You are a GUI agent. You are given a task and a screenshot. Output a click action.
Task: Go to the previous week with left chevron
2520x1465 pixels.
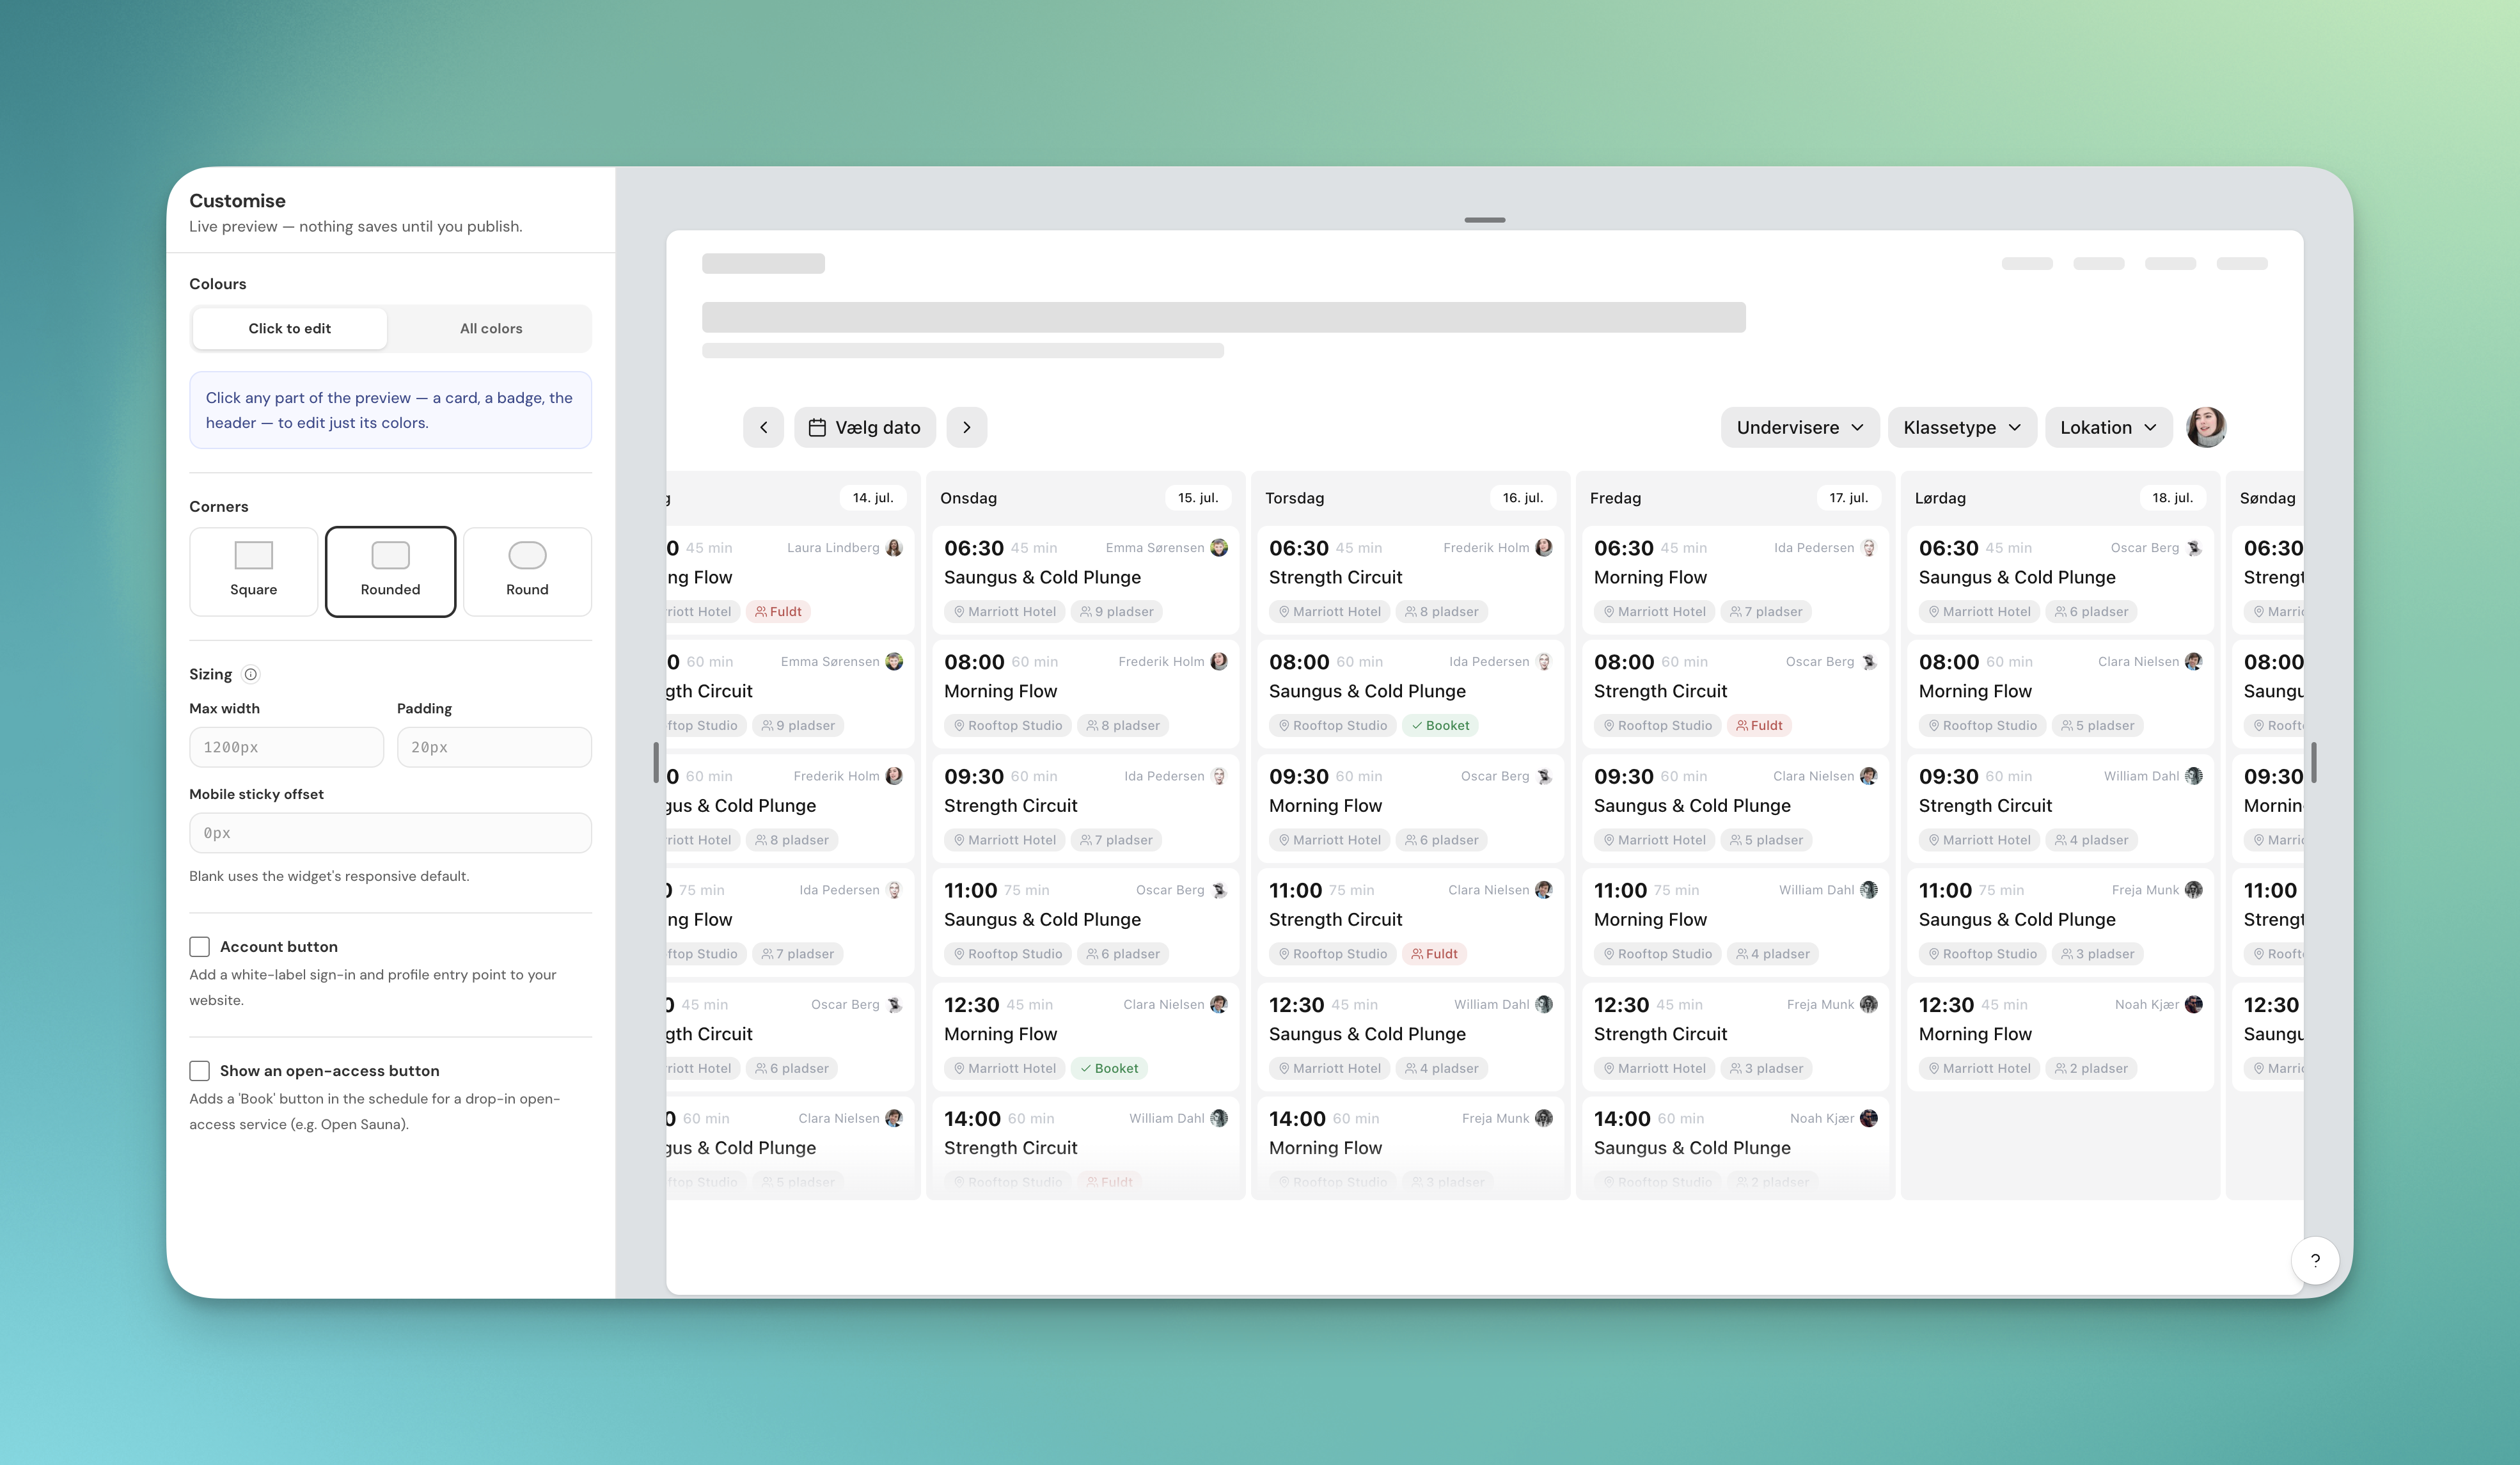point(763,427)
